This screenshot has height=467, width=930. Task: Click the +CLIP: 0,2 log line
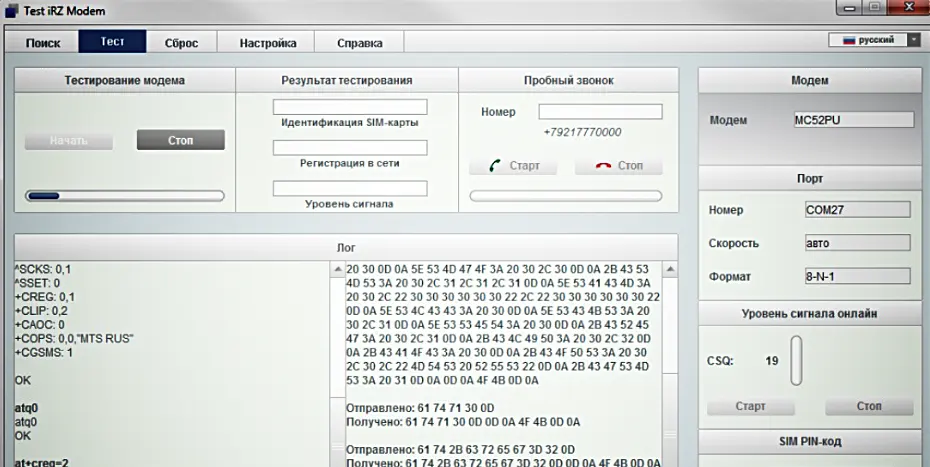42,311
